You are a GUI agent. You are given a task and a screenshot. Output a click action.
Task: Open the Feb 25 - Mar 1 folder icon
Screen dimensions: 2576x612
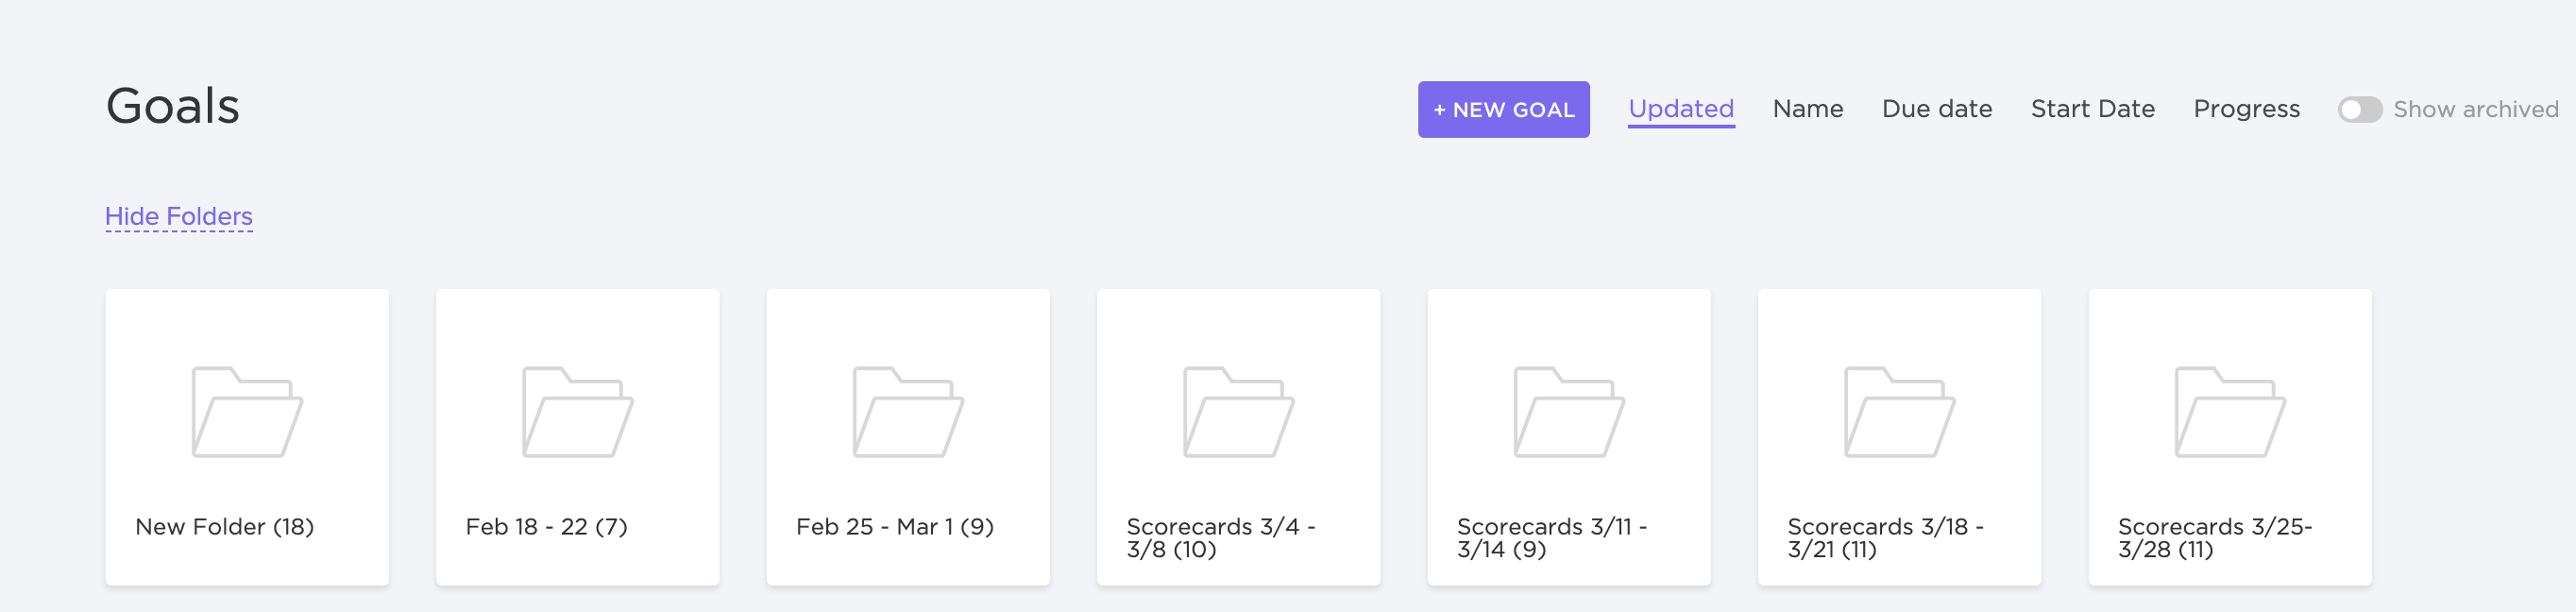[908, 412]
